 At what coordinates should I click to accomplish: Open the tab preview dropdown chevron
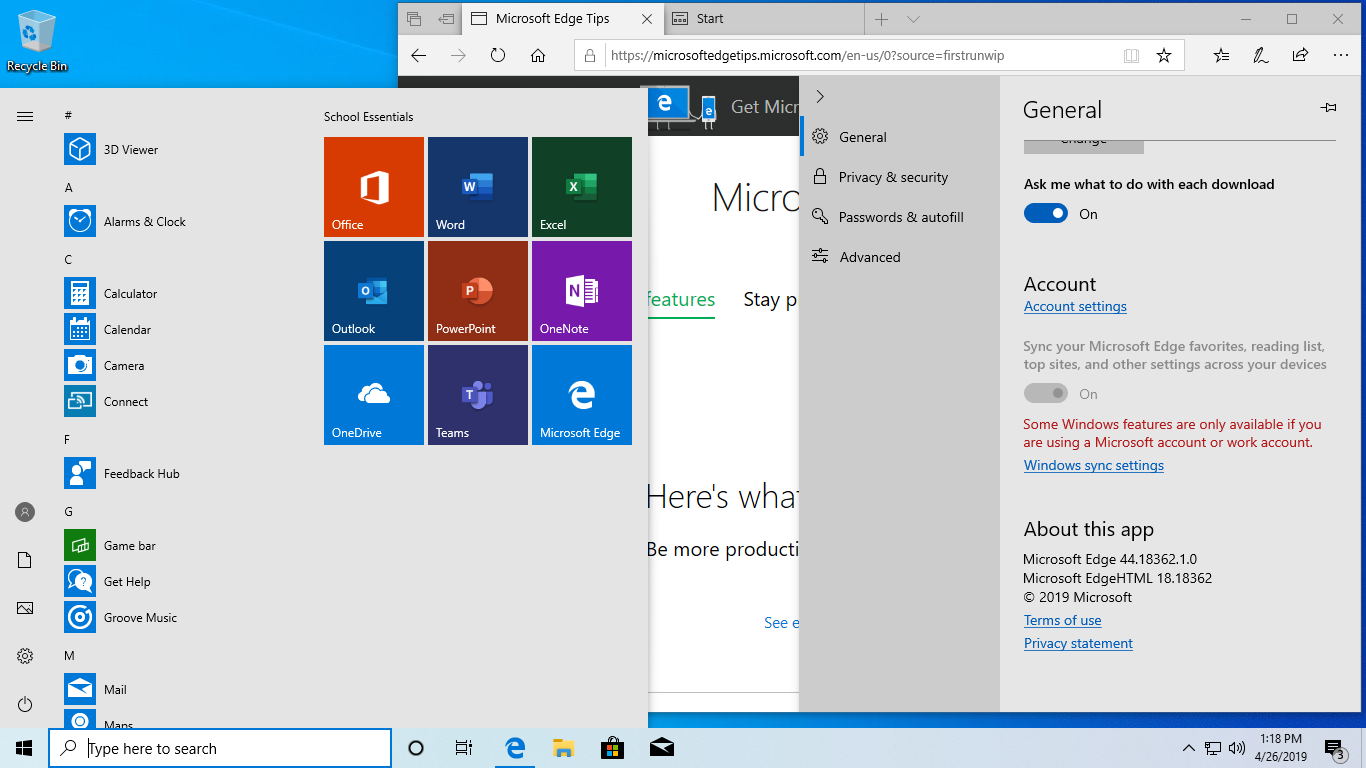pyautogui.click(x=913, y=19)
